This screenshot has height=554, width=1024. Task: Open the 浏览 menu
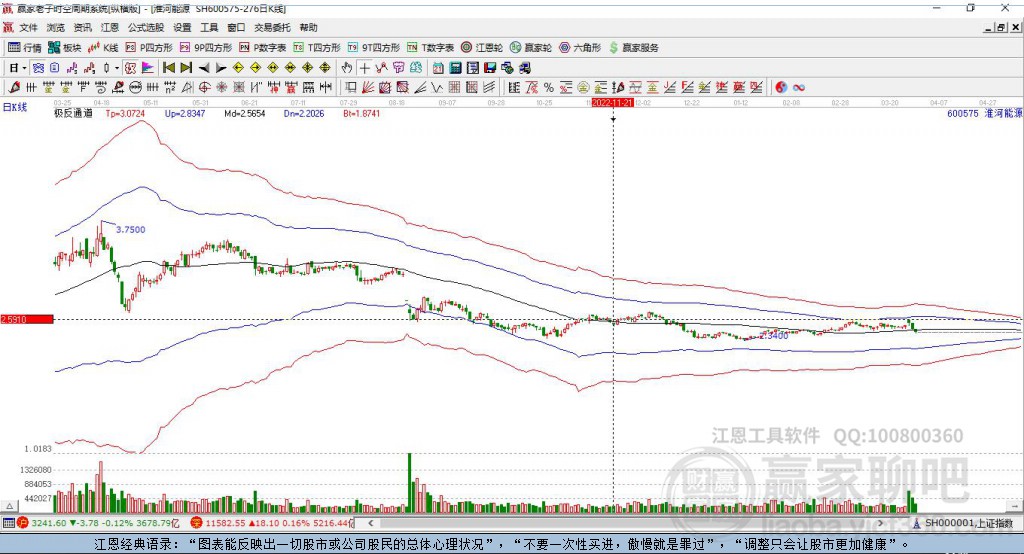click(56, 27)
